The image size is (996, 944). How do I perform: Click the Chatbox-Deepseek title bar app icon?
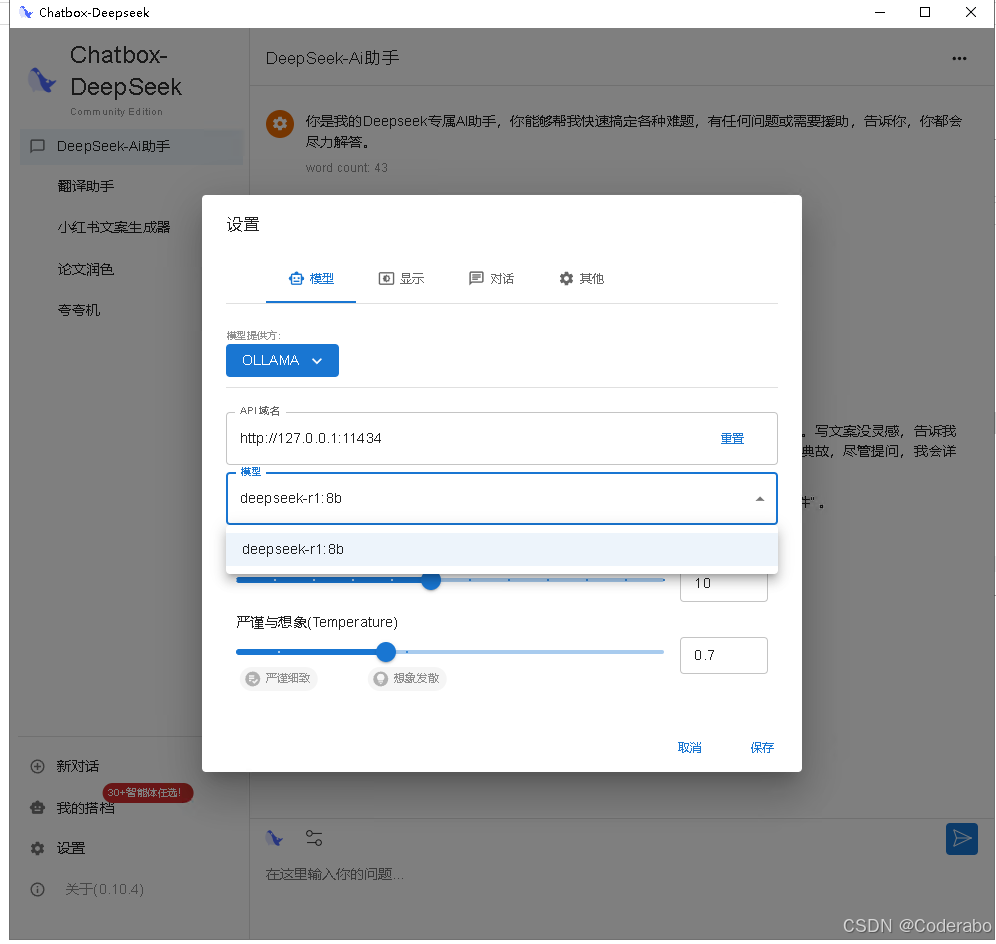click(x=26, y=13)
